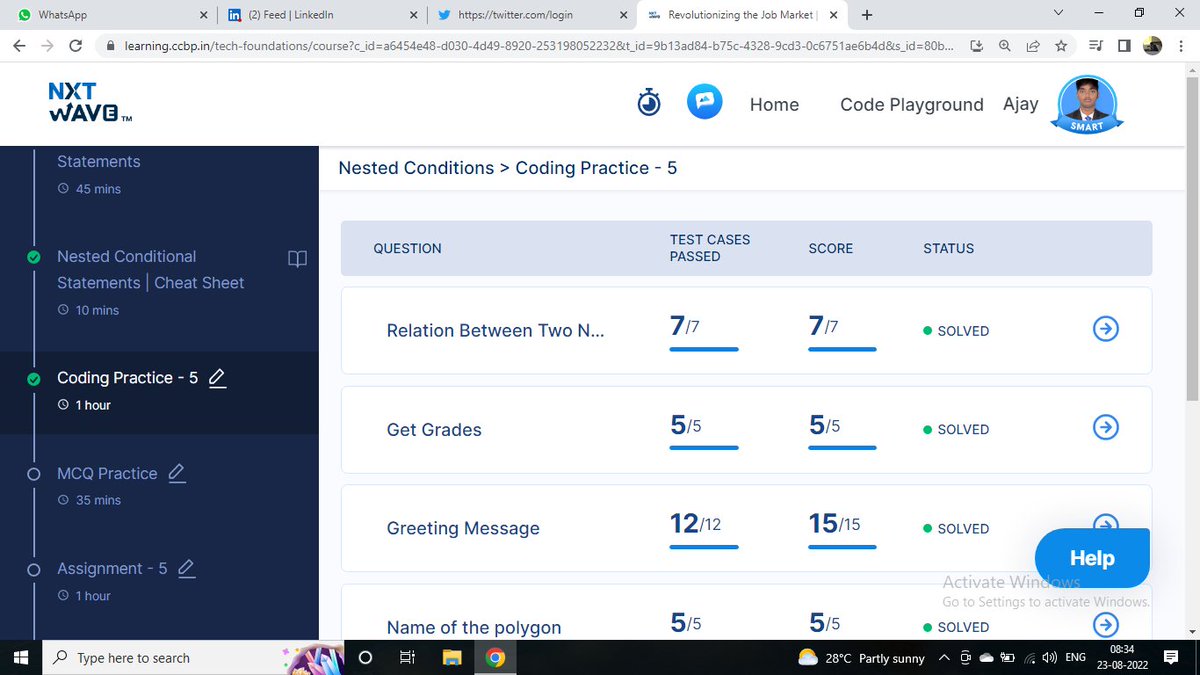Viewport: 1200px width, 675px height.
Task: Click Nested Conditions breadcrumb
Action: click(416, 168)
